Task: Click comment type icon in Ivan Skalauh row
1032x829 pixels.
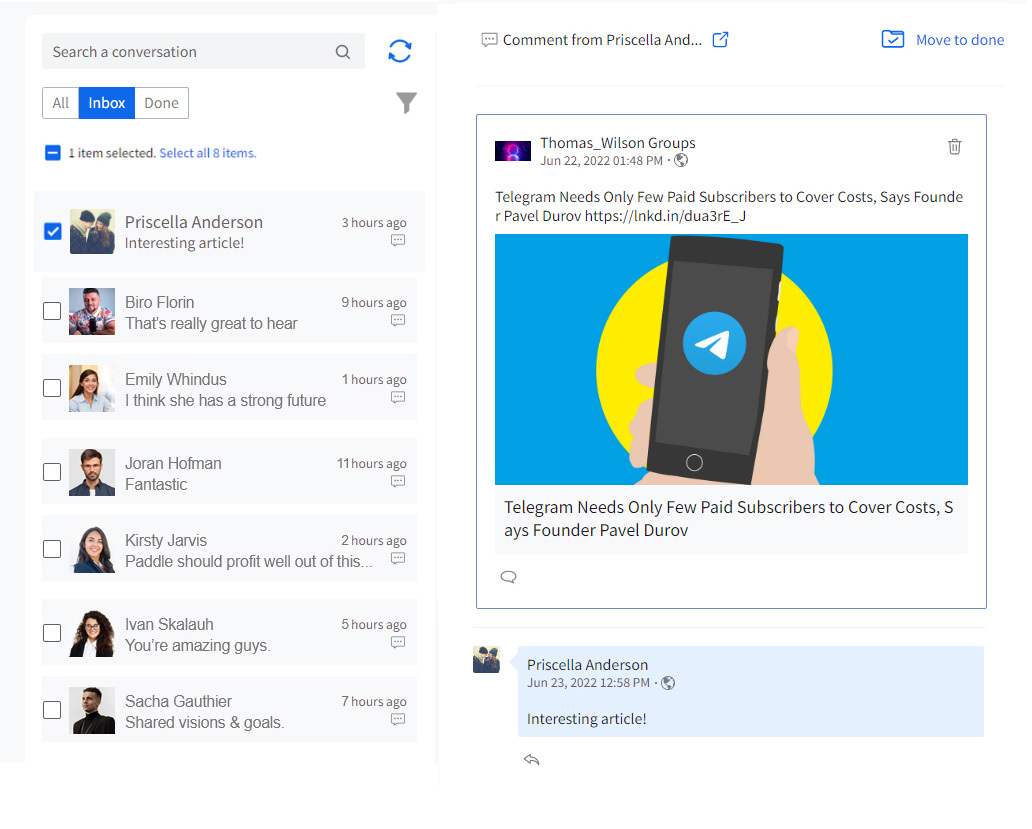Action: [398, 642]
